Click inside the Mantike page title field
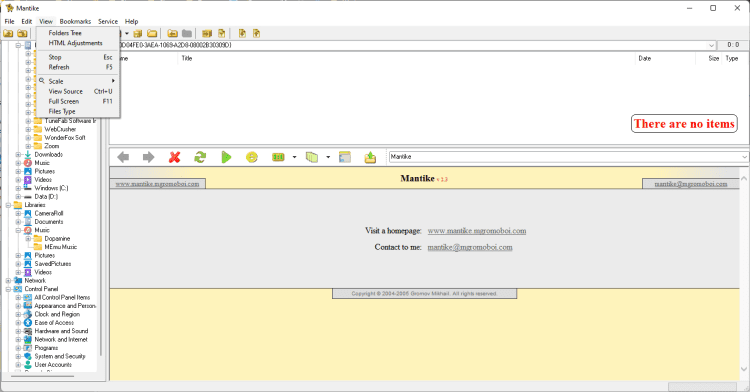The height and width of the screenshot is (392, 750). (x=564, y=157)
